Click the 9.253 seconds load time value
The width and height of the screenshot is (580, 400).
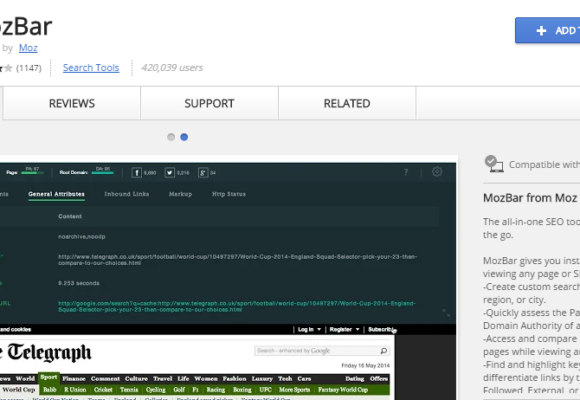coord(79,283)
